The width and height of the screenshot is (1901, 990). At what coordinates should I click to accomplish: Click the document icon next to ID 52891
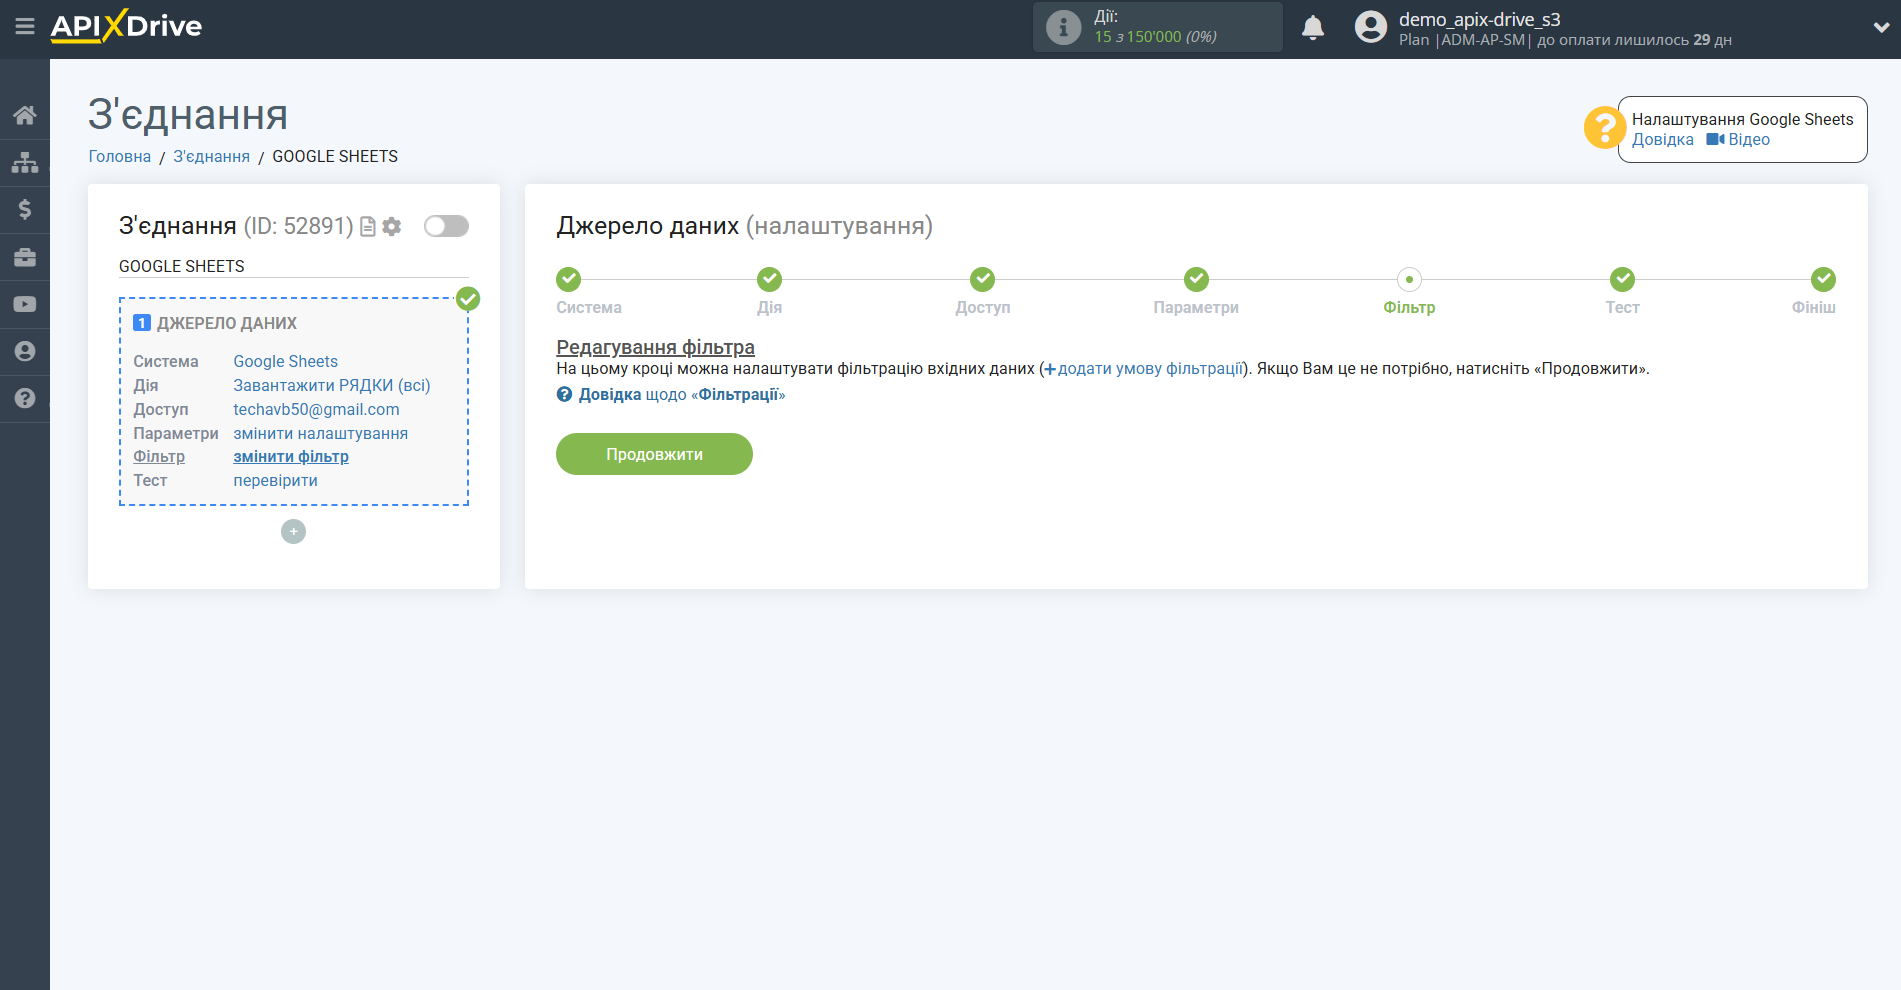click(367, 226)
